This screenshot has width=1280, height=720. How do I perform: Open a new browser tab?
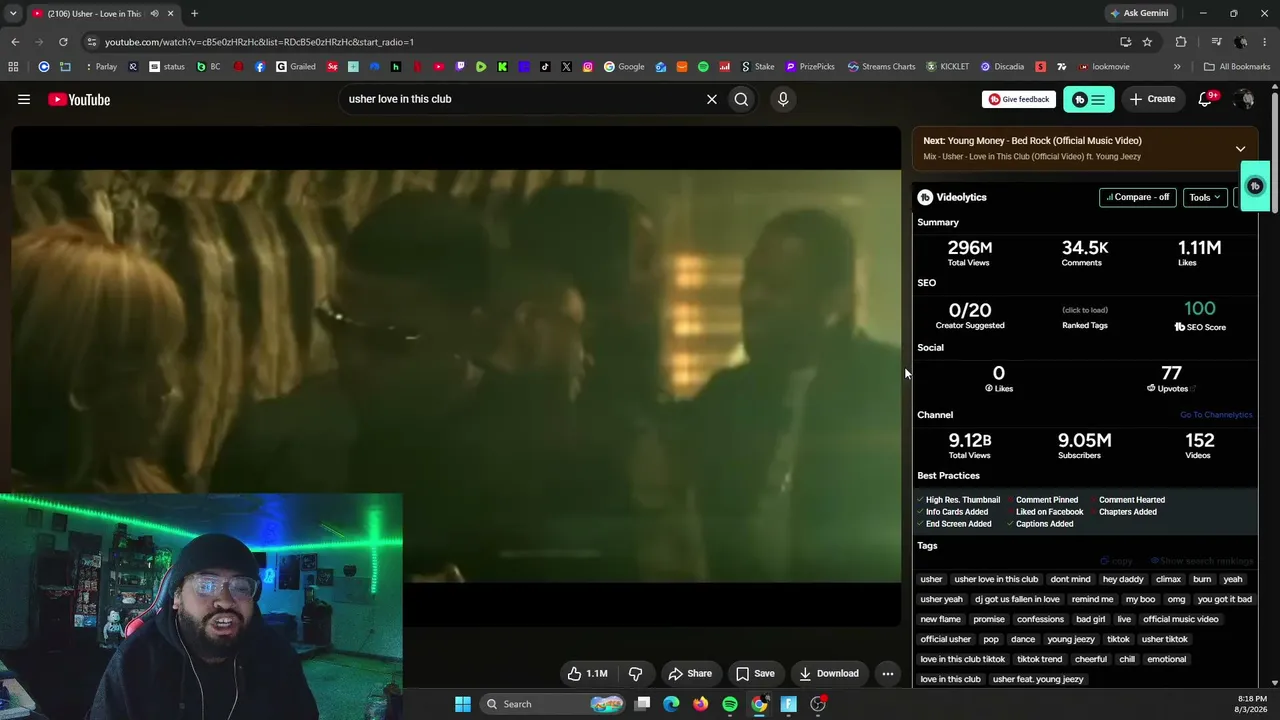pos(194,14)
